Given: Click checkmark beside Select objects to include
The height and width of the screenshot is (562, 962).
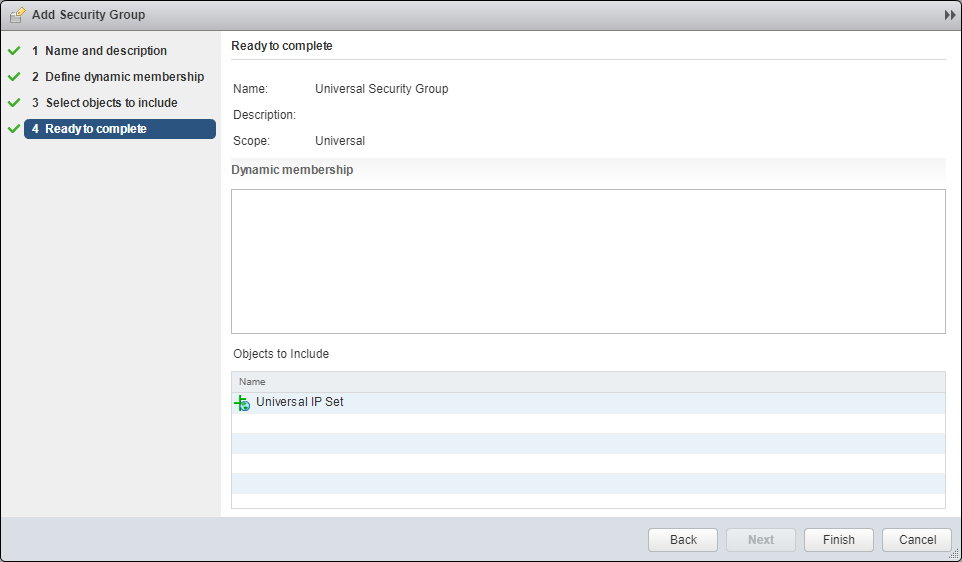Looking at the screenshot, I should click(14, 103).
